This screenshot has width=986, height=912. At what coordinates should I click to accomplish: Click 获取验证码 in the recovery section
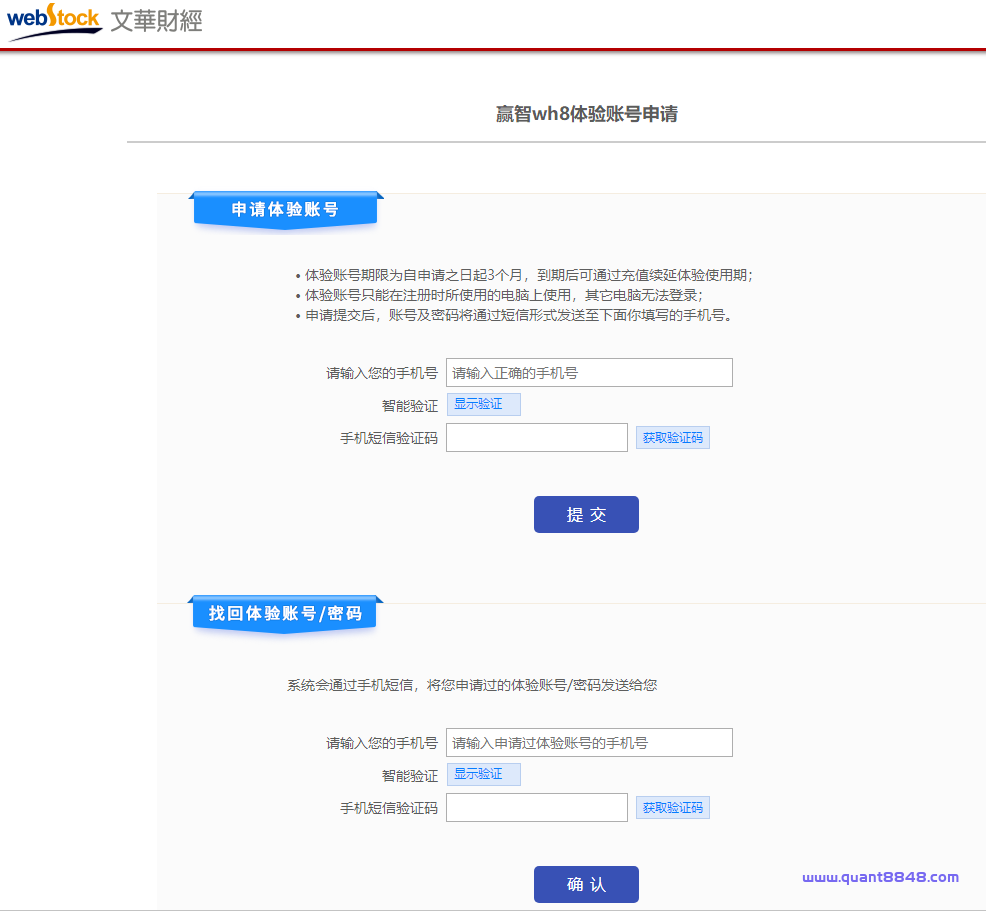tap(672, 808)
